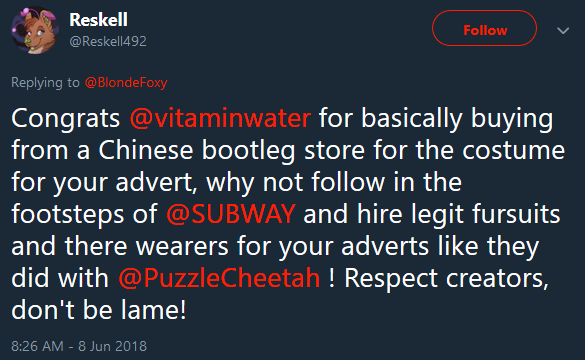This screenshot has height=360, width=585.
Task: Click the phrase 'for your advert'
Action: (x=102, y=183)
